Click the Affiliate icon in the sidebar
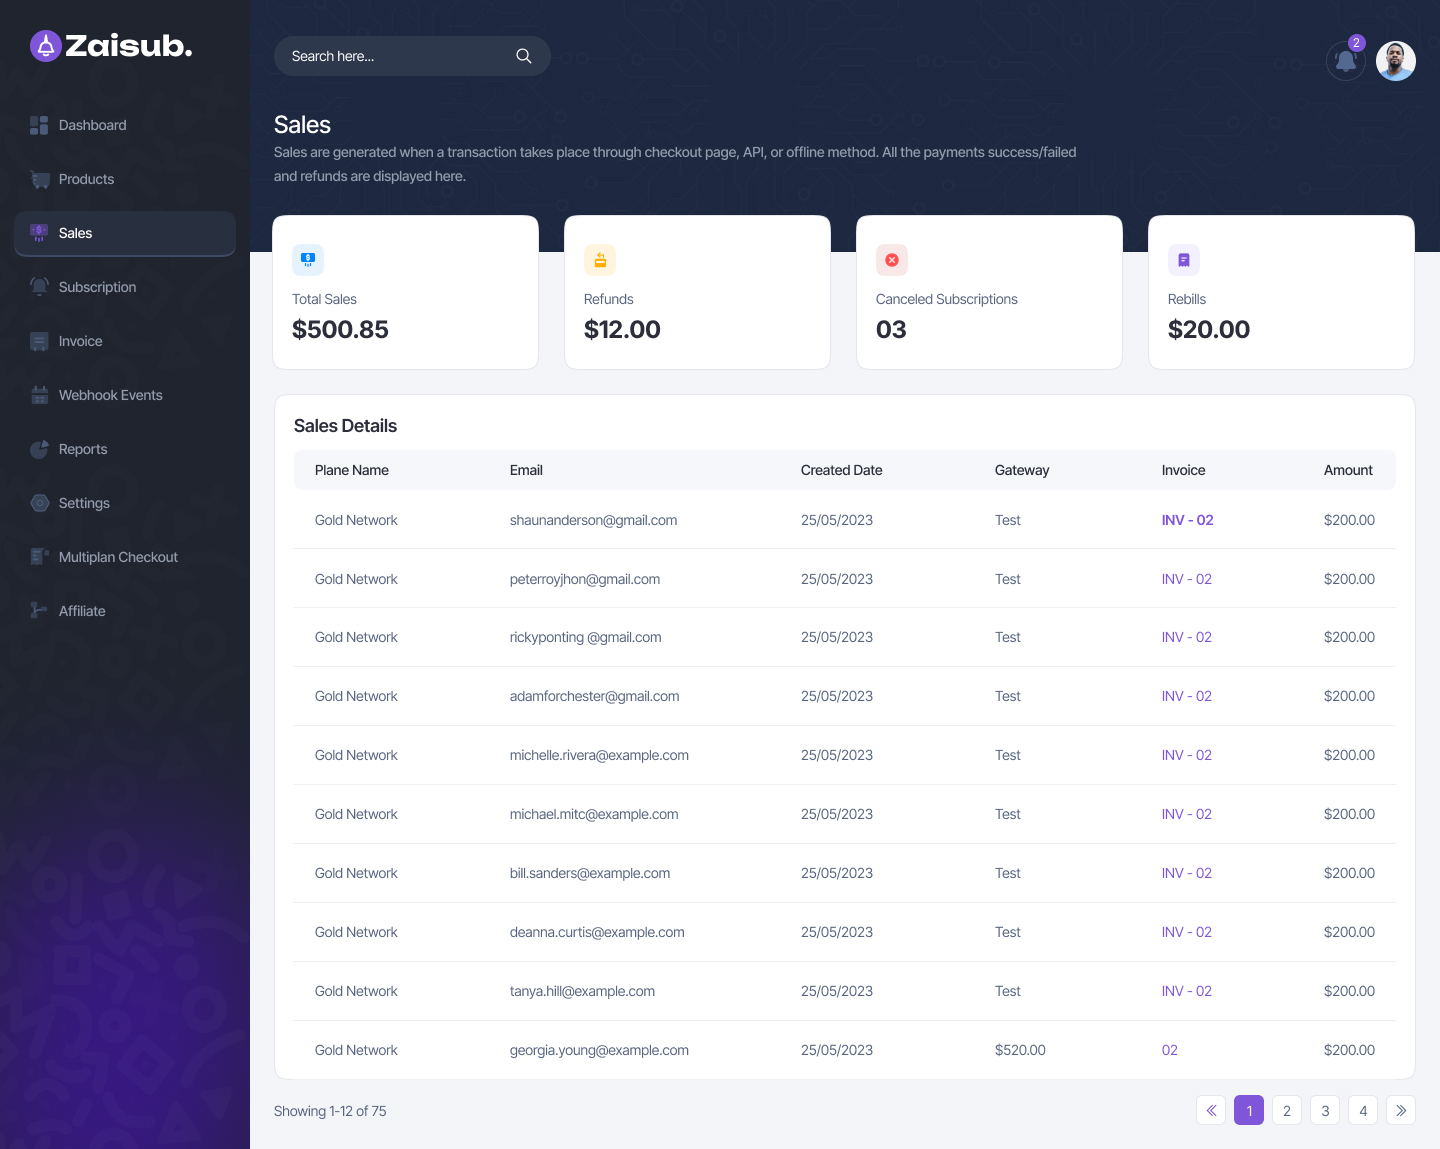 tap(40, 611)
